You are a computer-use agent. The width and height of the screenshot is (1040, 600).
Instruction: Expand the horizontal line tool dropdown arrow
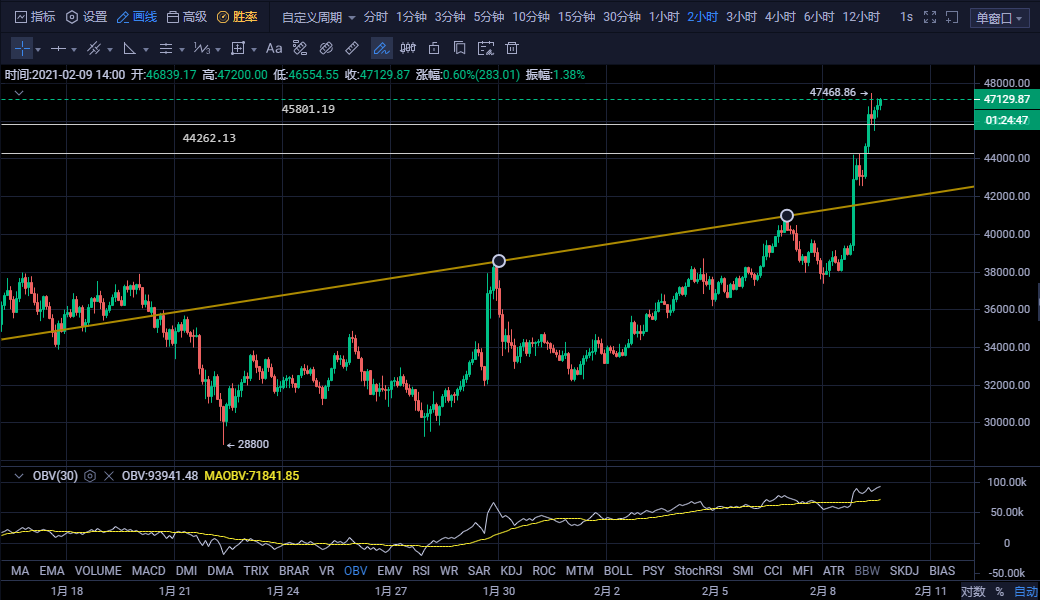point(74,50)
